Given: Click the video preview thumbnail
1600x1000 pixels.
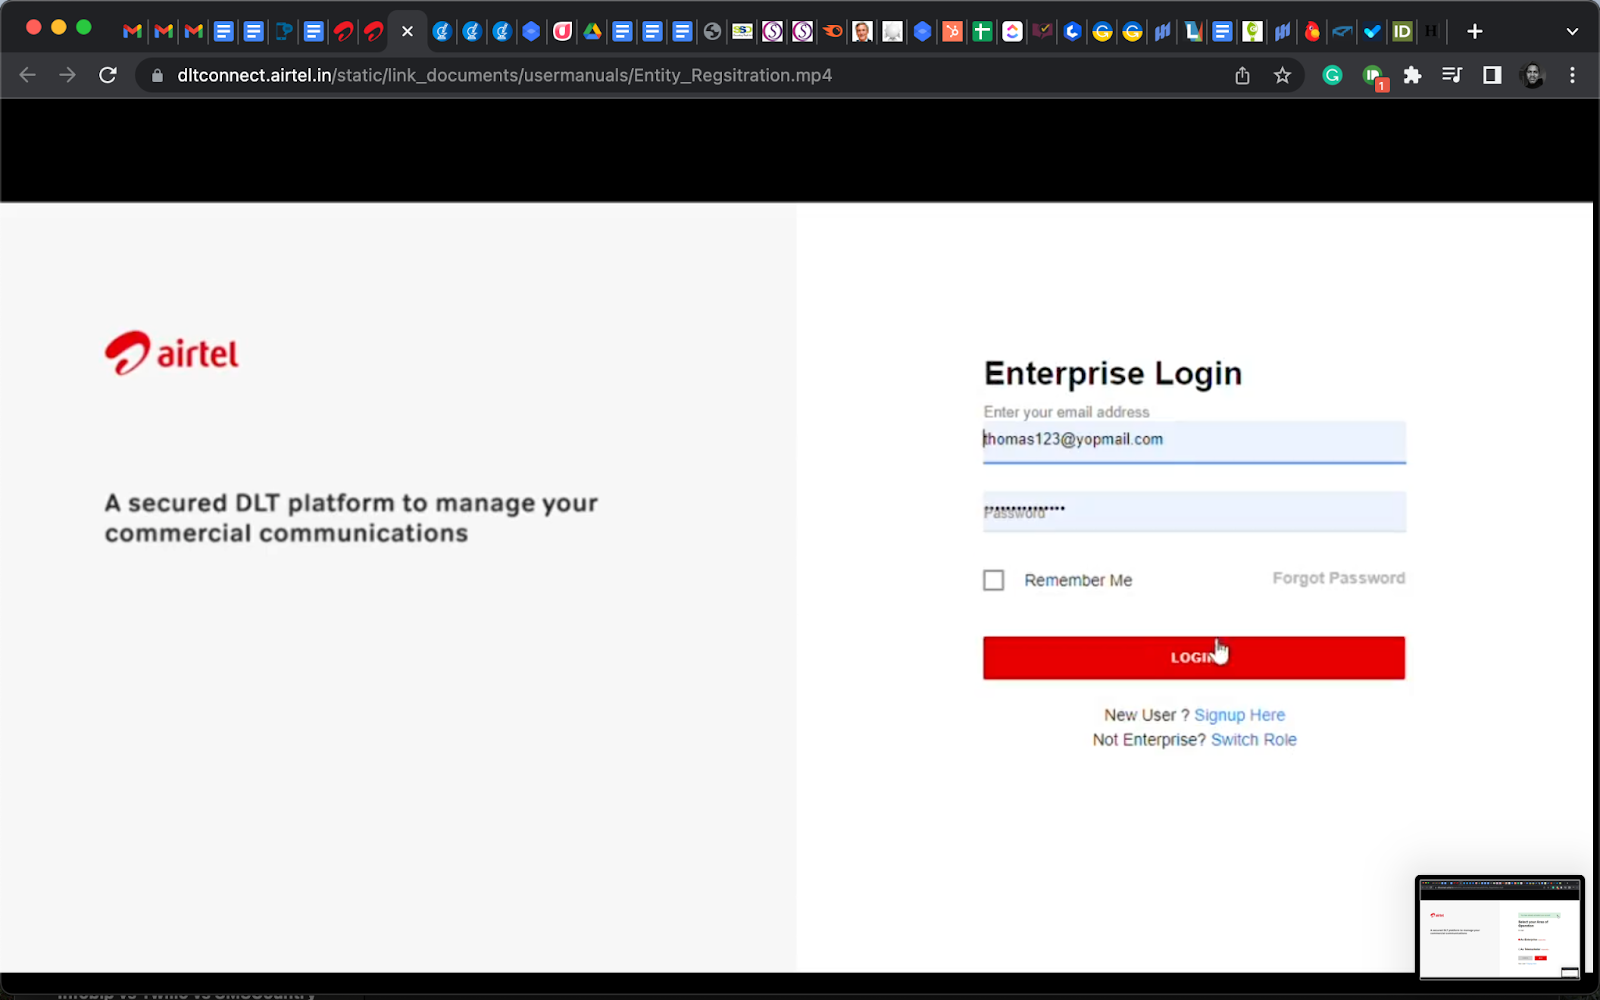Looking at the screenshot, I should tap(1499, 927).
